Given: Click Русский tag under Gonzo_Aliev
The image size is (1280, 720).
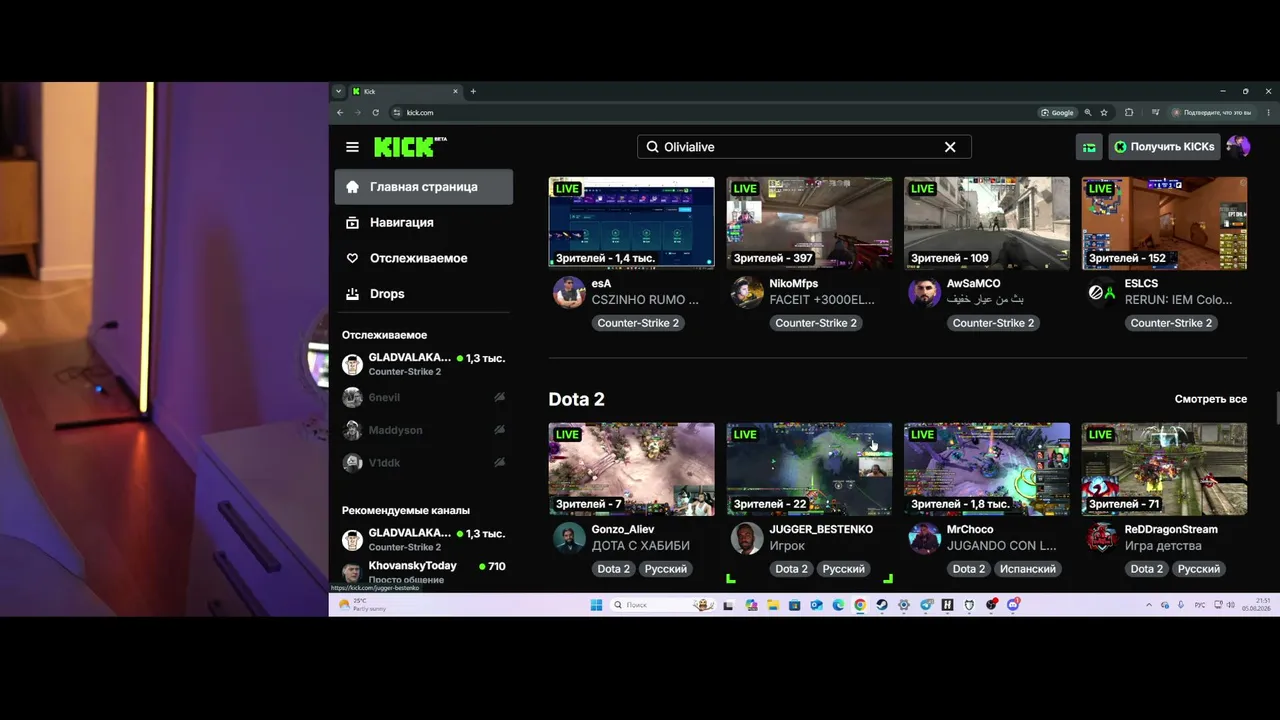Looking at the screenshot, I should [666, 569].
